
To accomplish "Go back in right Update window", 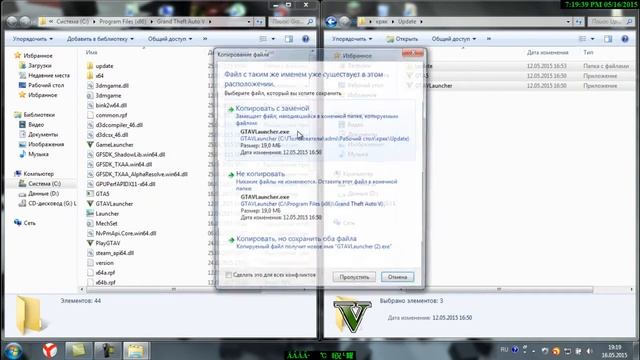I will [331, 21].
